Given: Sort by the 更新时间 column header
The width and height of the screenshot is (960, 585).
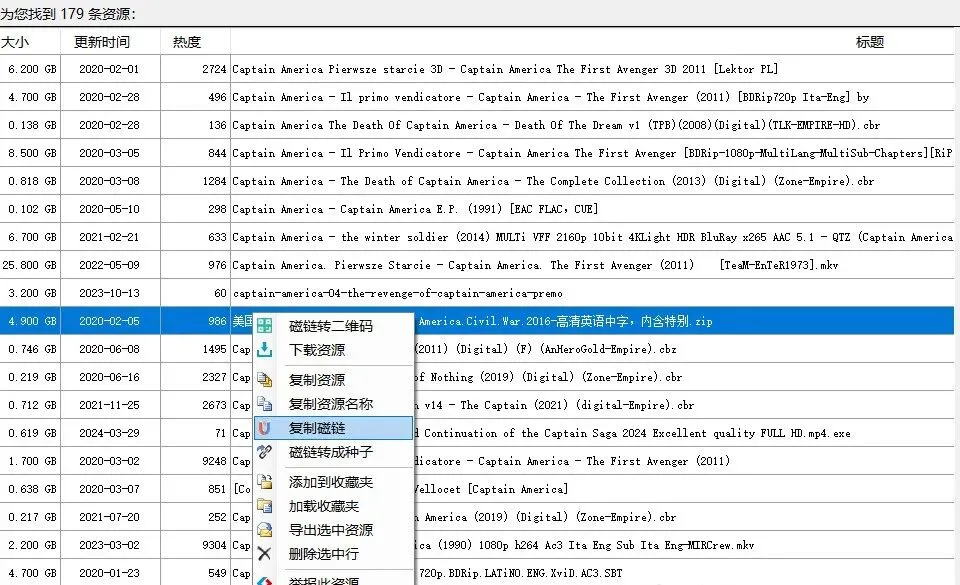Looking at the screenshot, I should tap(110, 42).
